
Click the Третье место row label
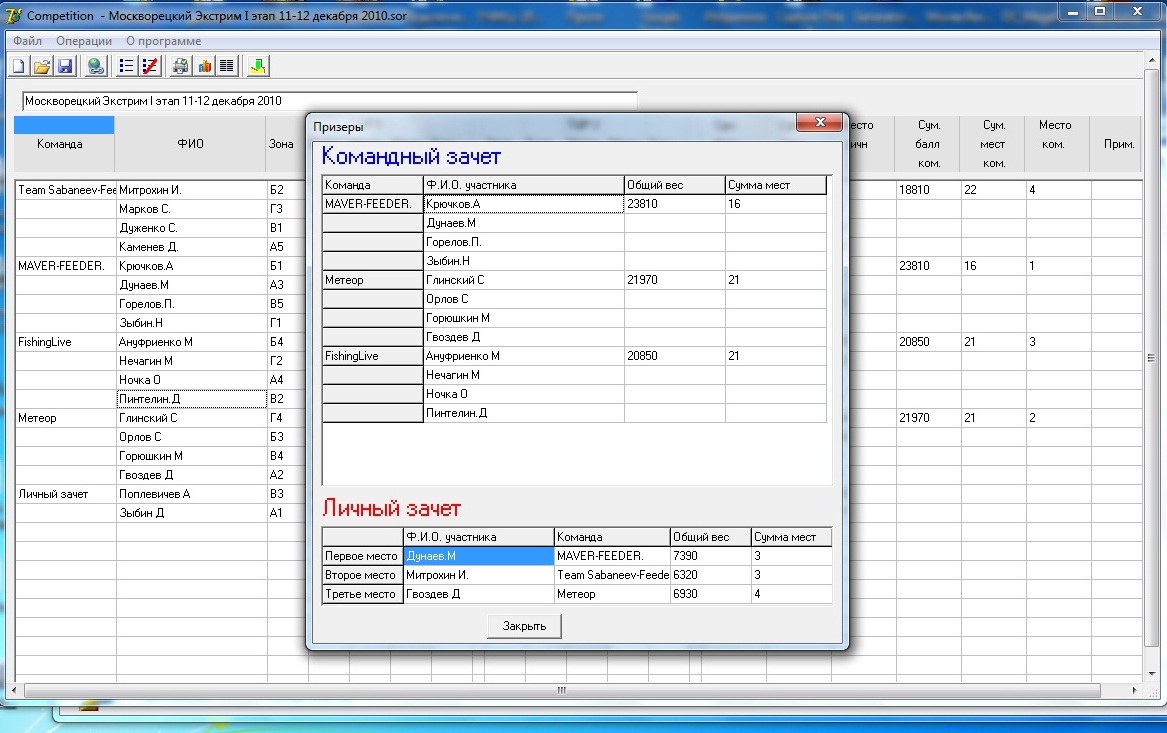coord(362,594)
